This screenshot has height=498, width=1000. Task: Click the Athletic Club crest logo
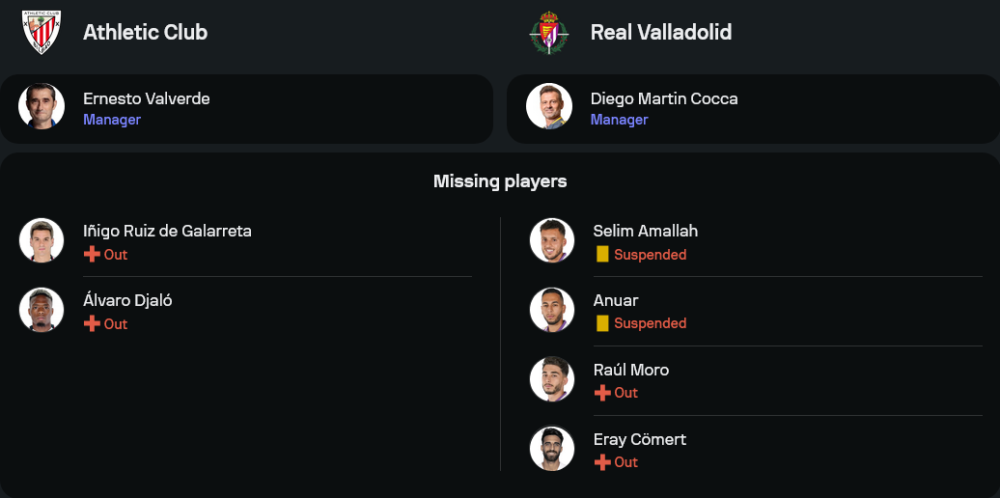(41, 32)
